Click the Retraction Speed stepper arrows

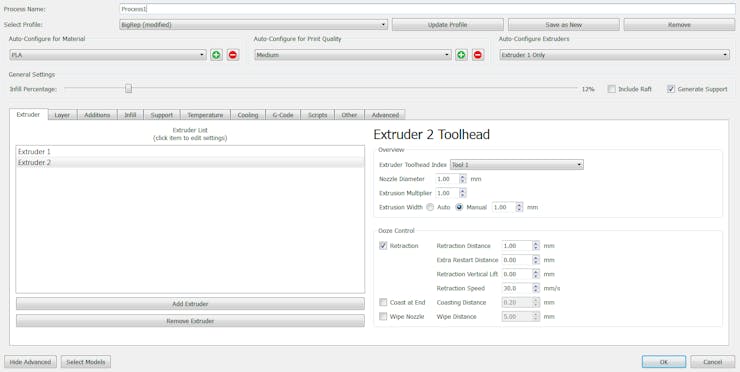tap(536, 288)
